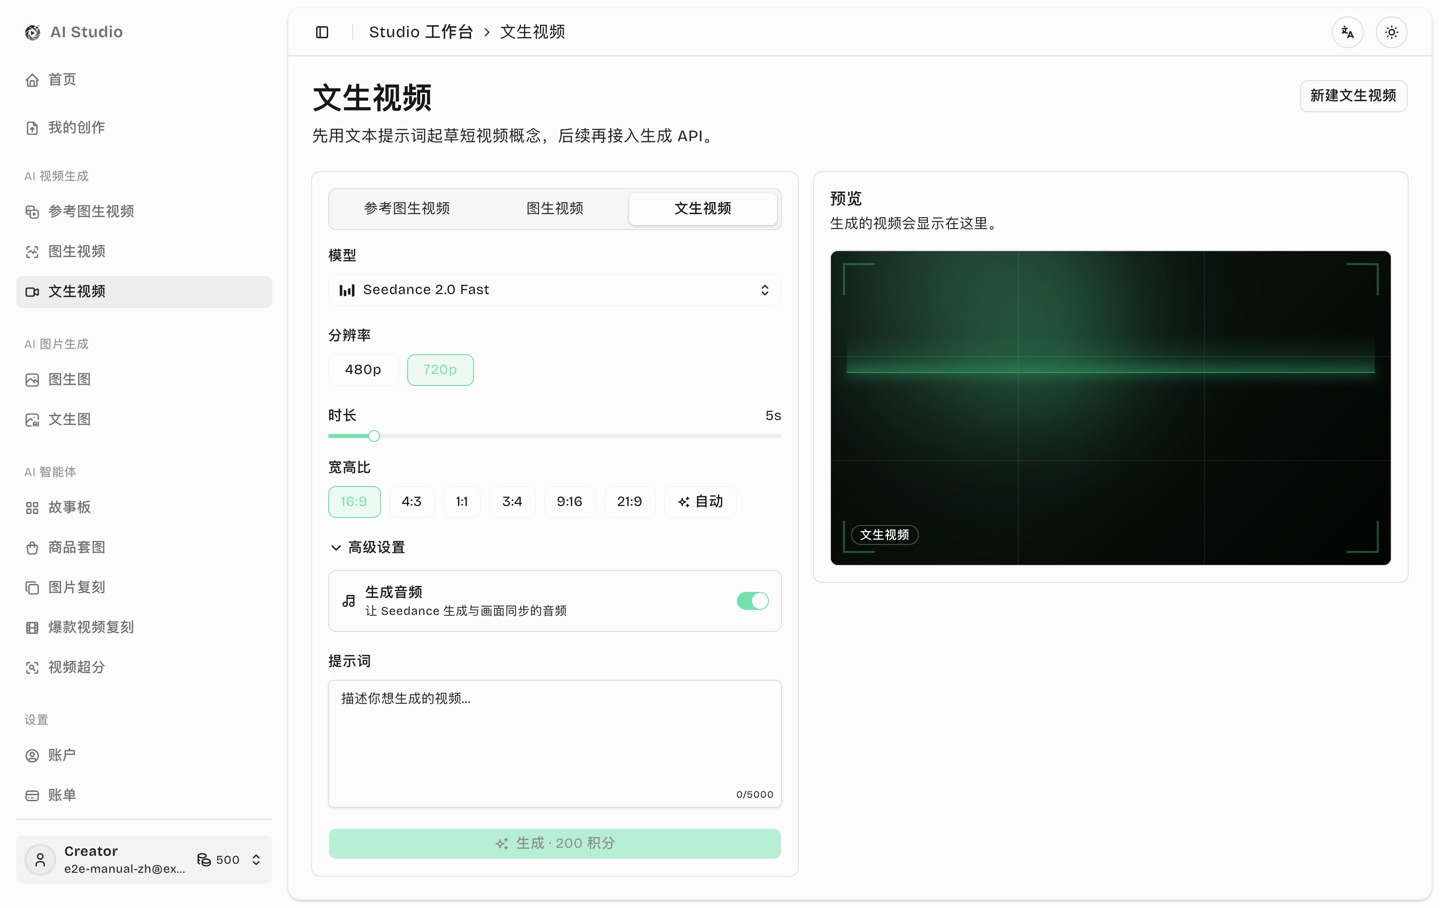The width and height of the screenshot is (1440, 908).
Task: Choose 自动 aspect ratio
Action: click(x=700, y=502)
